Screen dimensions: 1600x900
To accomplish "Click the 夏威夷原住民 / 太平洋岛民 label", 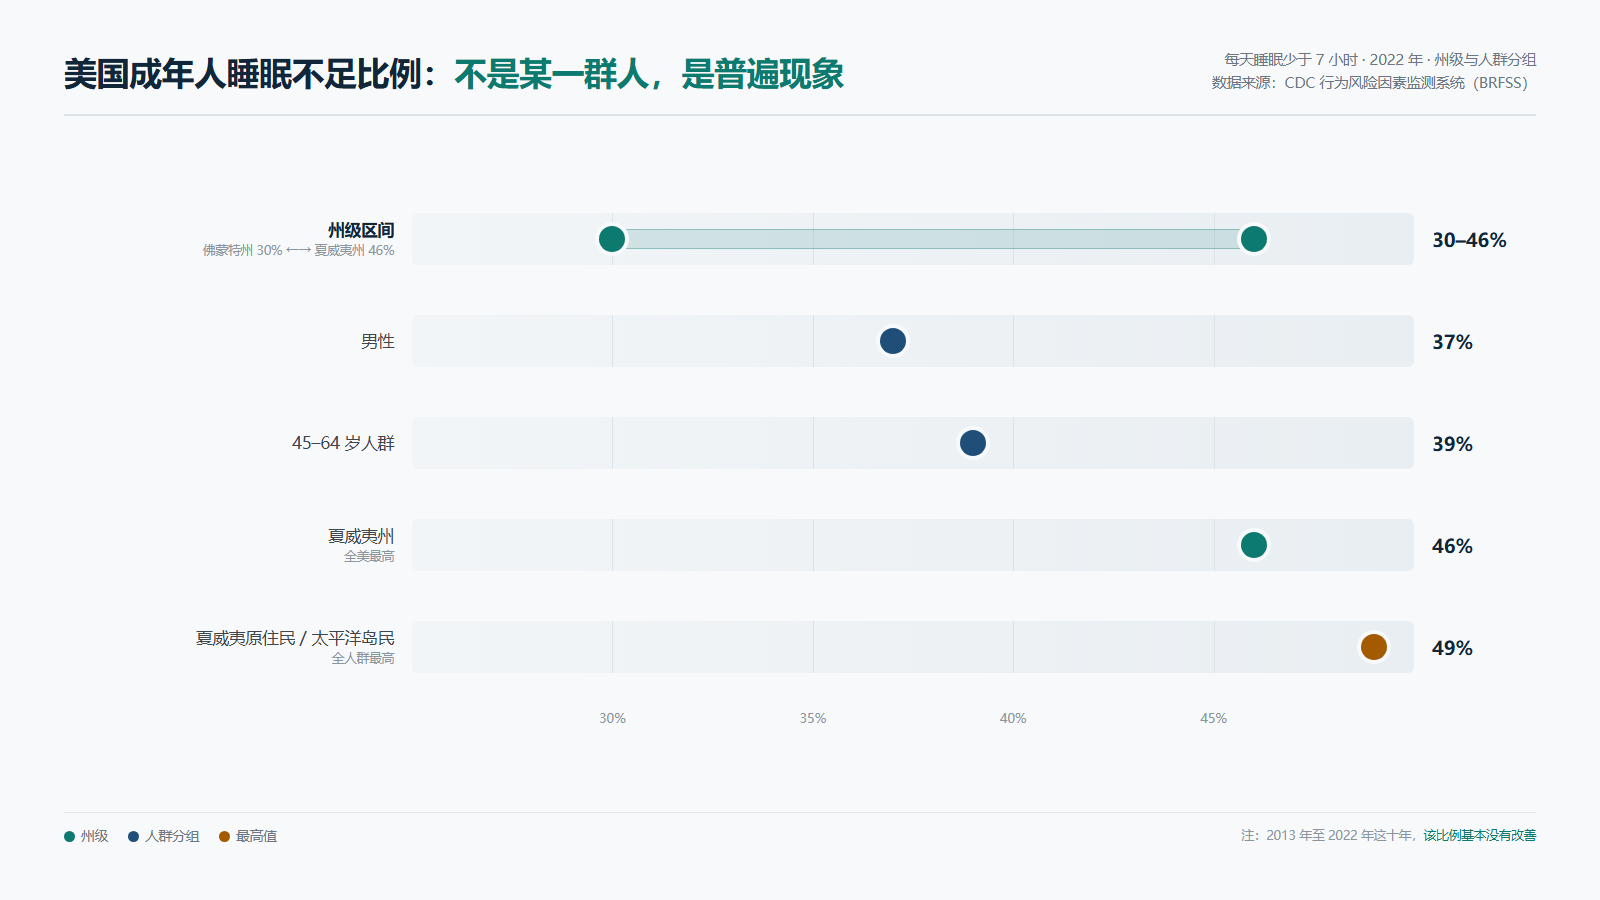I will coord(295,638).
